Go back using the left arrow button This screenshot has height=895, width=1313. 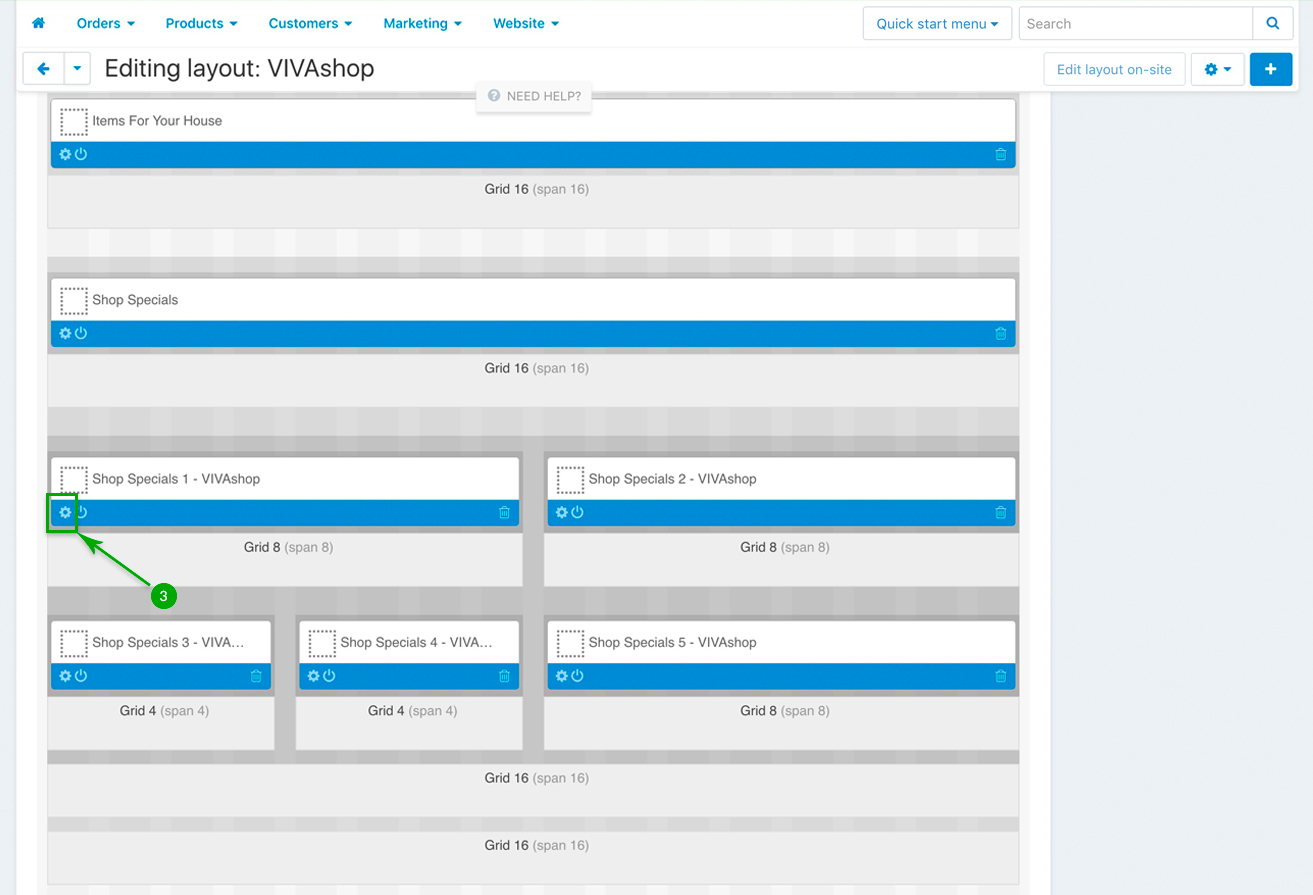pos(43,69)
